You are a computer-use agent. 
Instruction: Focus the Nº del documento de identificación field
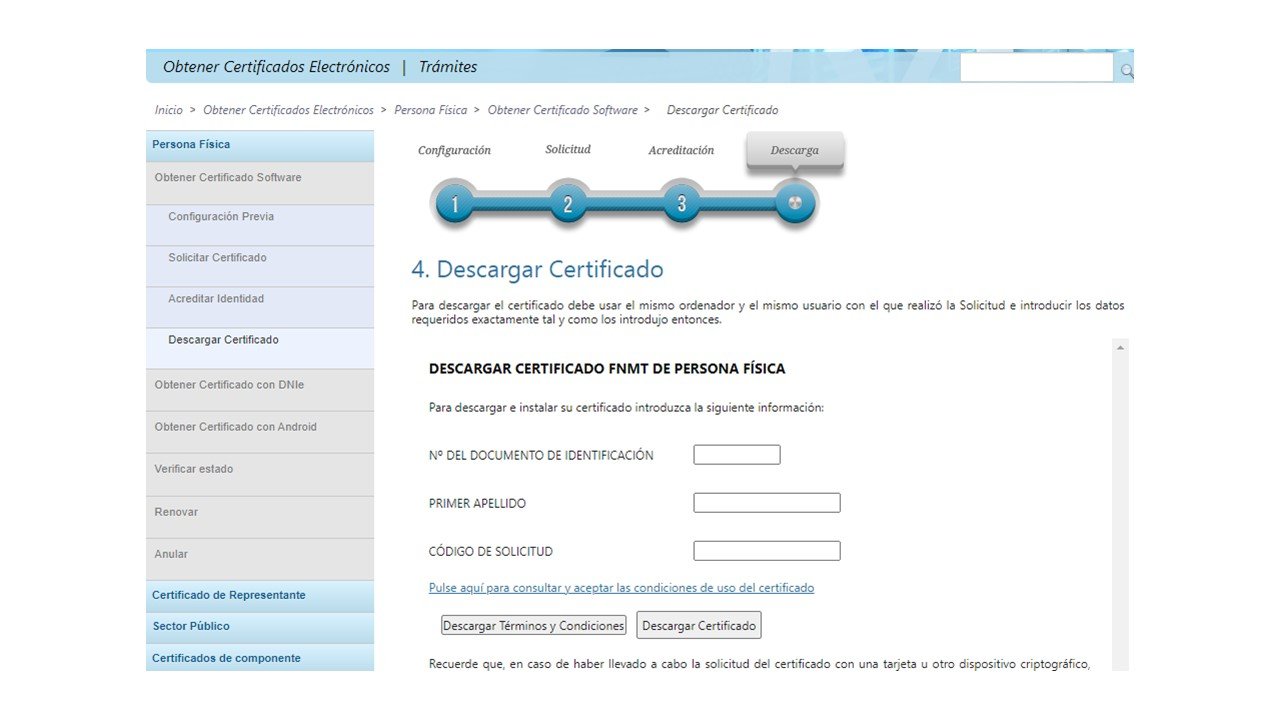737,455
